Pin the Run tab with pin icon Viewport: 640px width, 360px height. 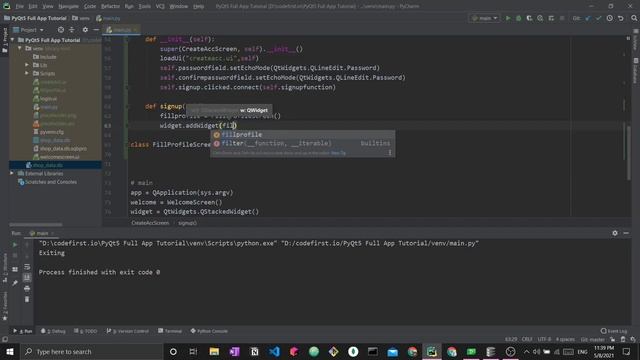pos(15,283)
